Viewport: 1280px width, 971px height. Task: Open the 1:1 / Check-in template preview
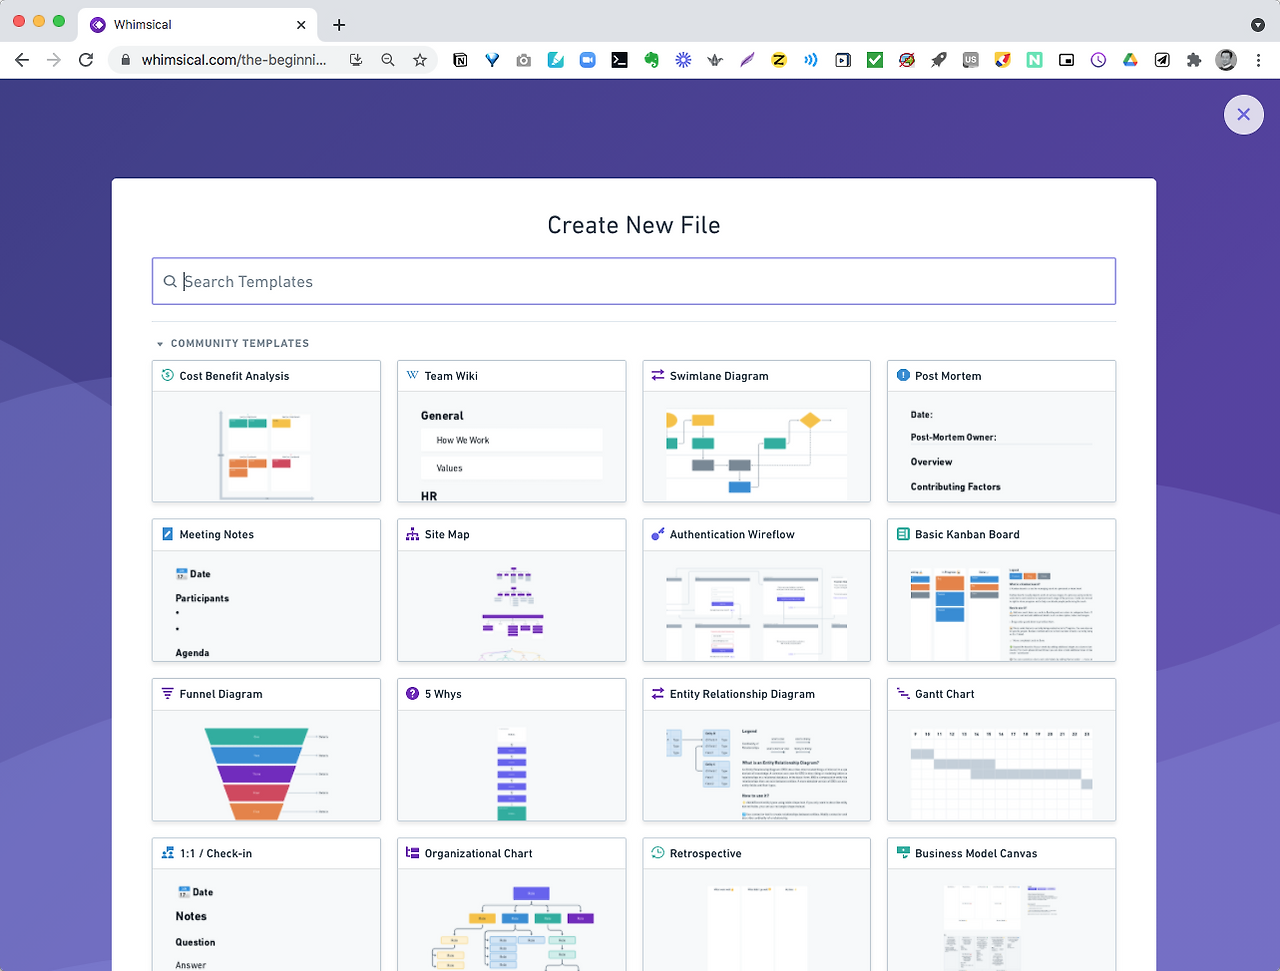(266, 920)
